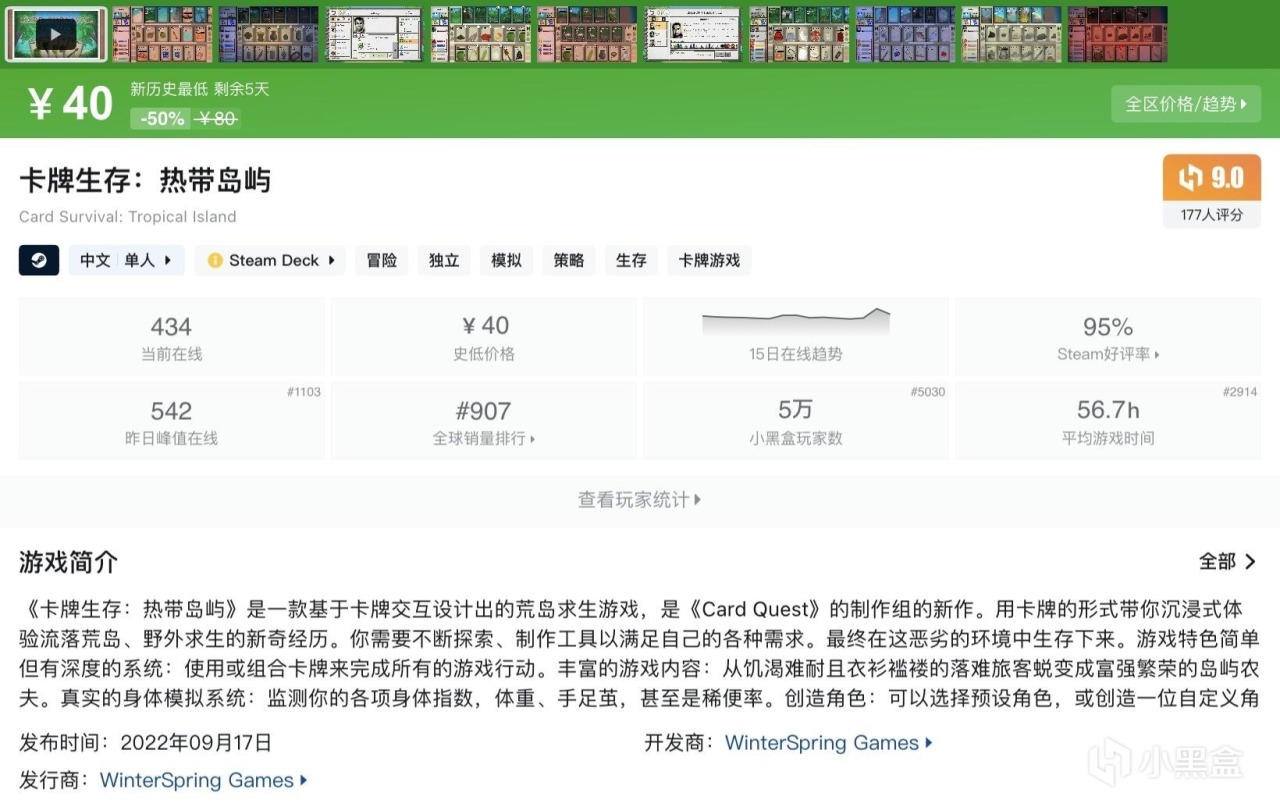1280x807 pixels.
Task: Click the 游戏简介 section heading
Action: (68, 562)
